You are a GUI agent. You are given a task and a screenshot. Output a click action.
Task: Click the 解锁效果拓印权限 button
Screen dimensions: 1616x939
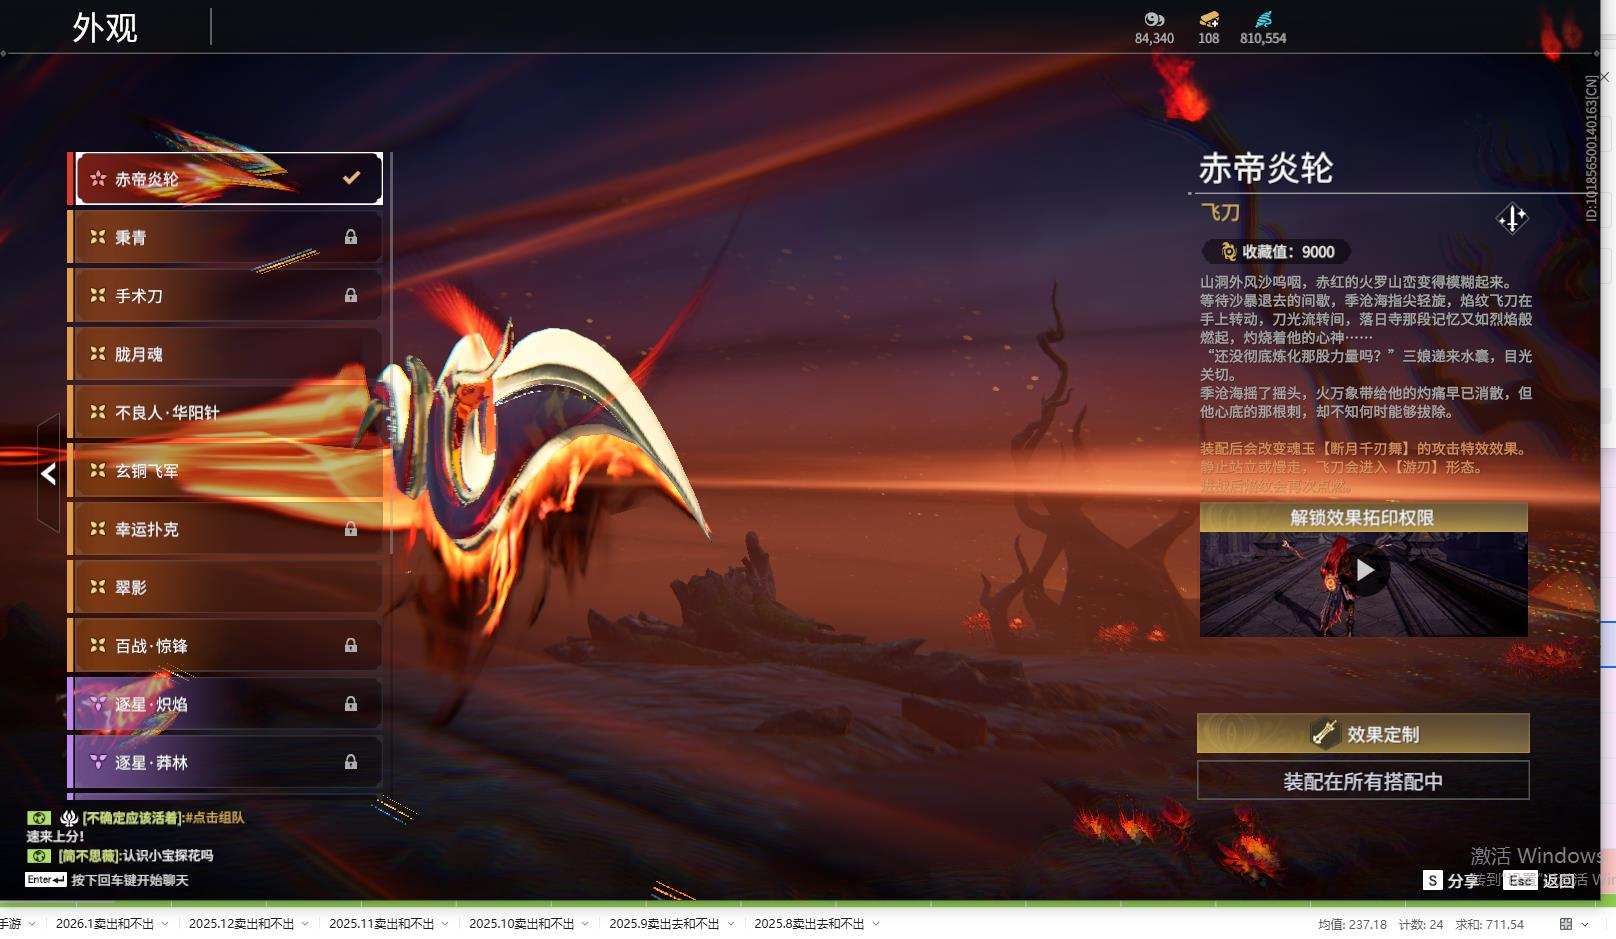click(x=1363, y=517)
